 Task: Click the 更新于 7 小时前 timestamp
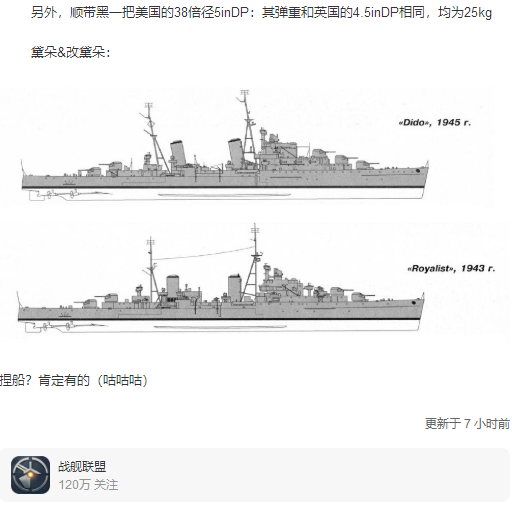pyautogui.click(x=467, y=424)
